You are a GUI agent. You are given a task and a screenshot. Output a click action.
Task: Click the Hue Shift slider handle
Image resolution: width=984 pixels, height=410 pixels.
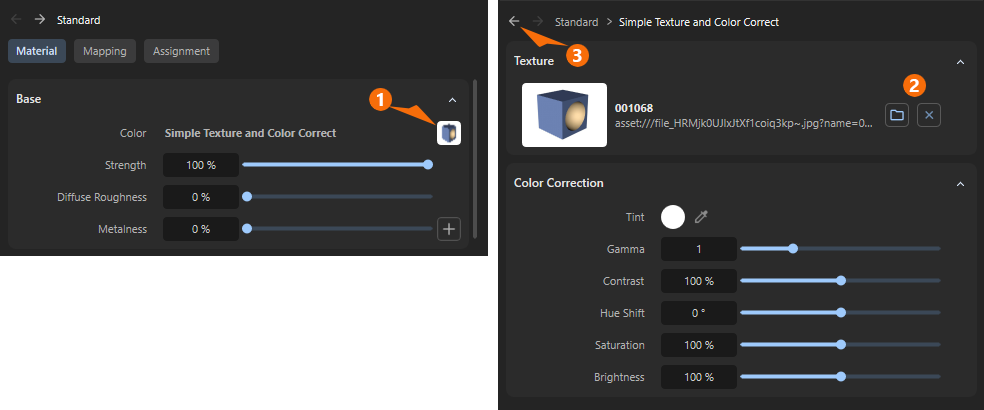[x=842, y=313]
